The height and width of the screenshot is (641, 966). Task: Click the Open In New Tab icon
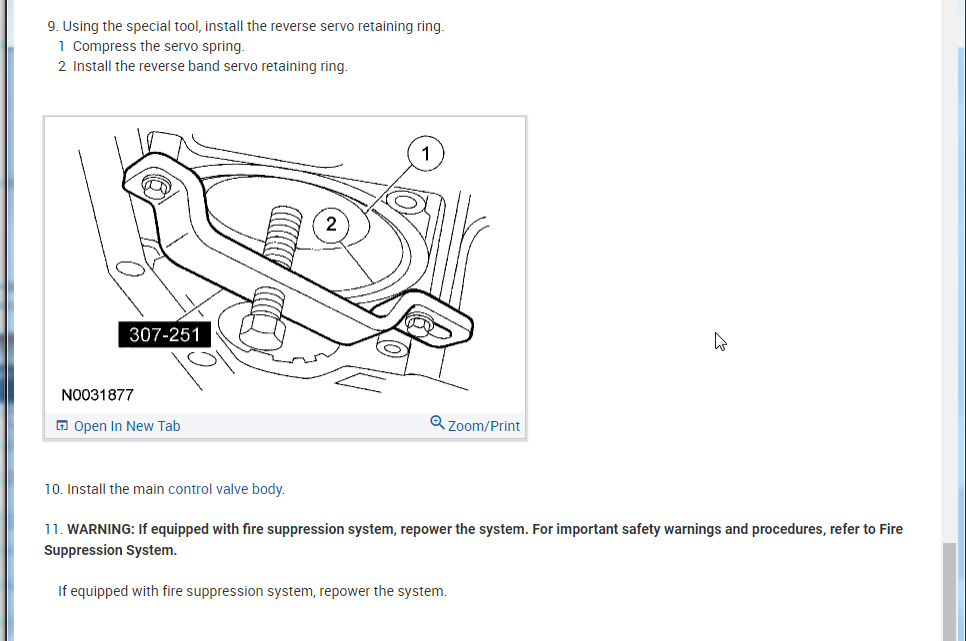(x=62, y=425)
